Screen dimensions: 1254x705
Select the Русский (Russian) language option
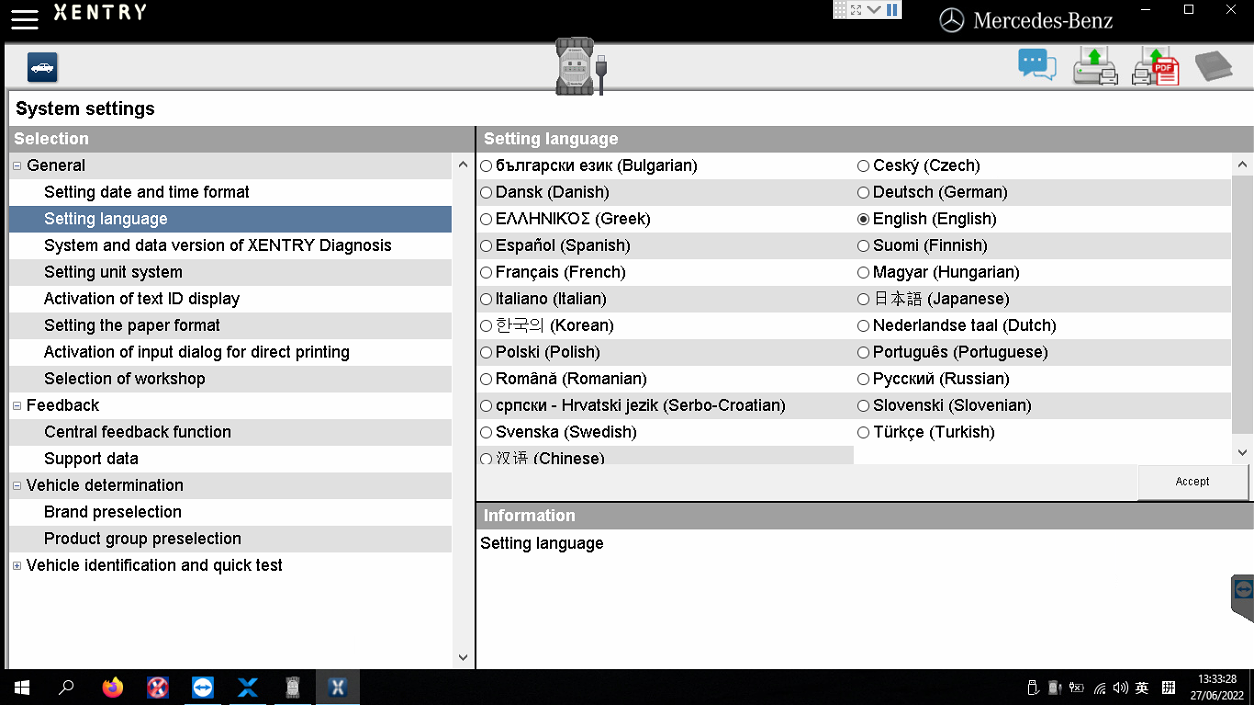point(863,380)
